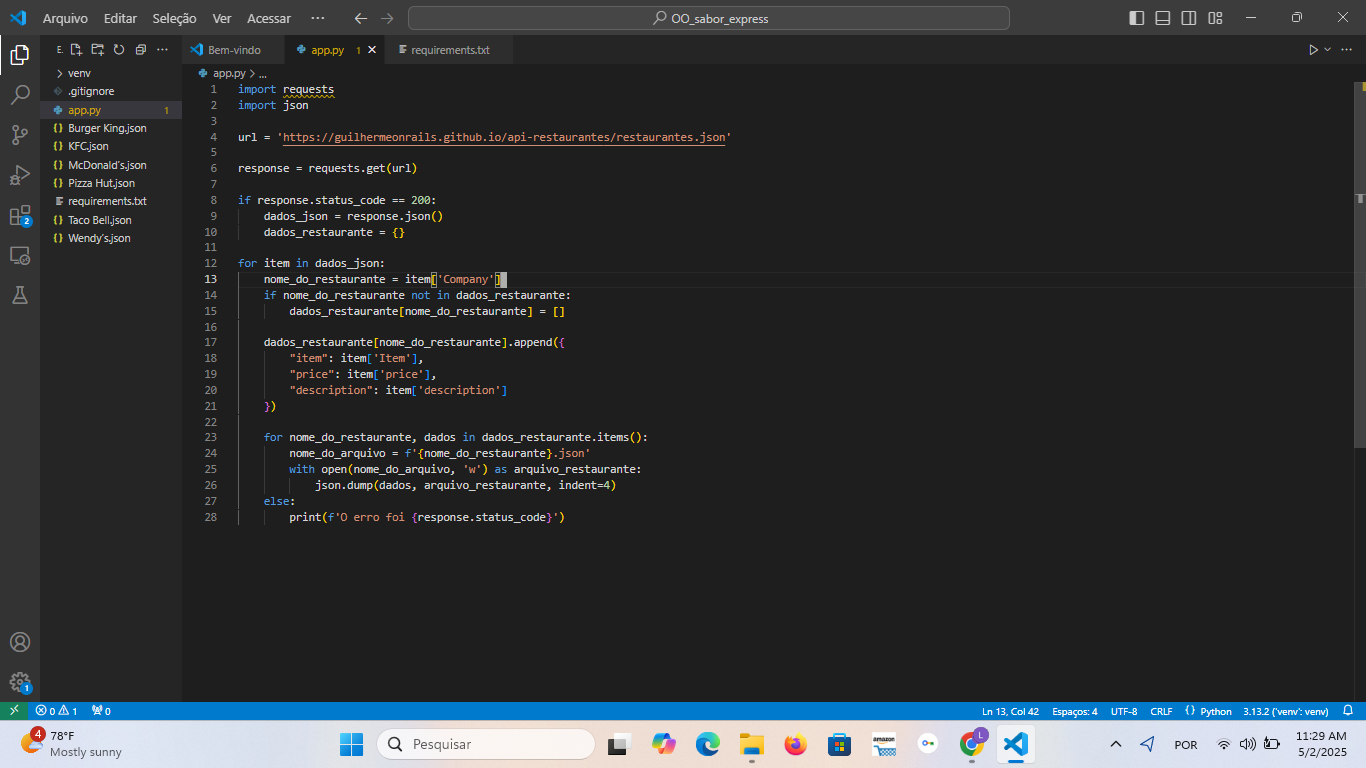Image resolution: width=1366 pixels, height=768 pixels.
Task: Click the breadcrumb ellipsis after app.py
Action: (263, 73)
